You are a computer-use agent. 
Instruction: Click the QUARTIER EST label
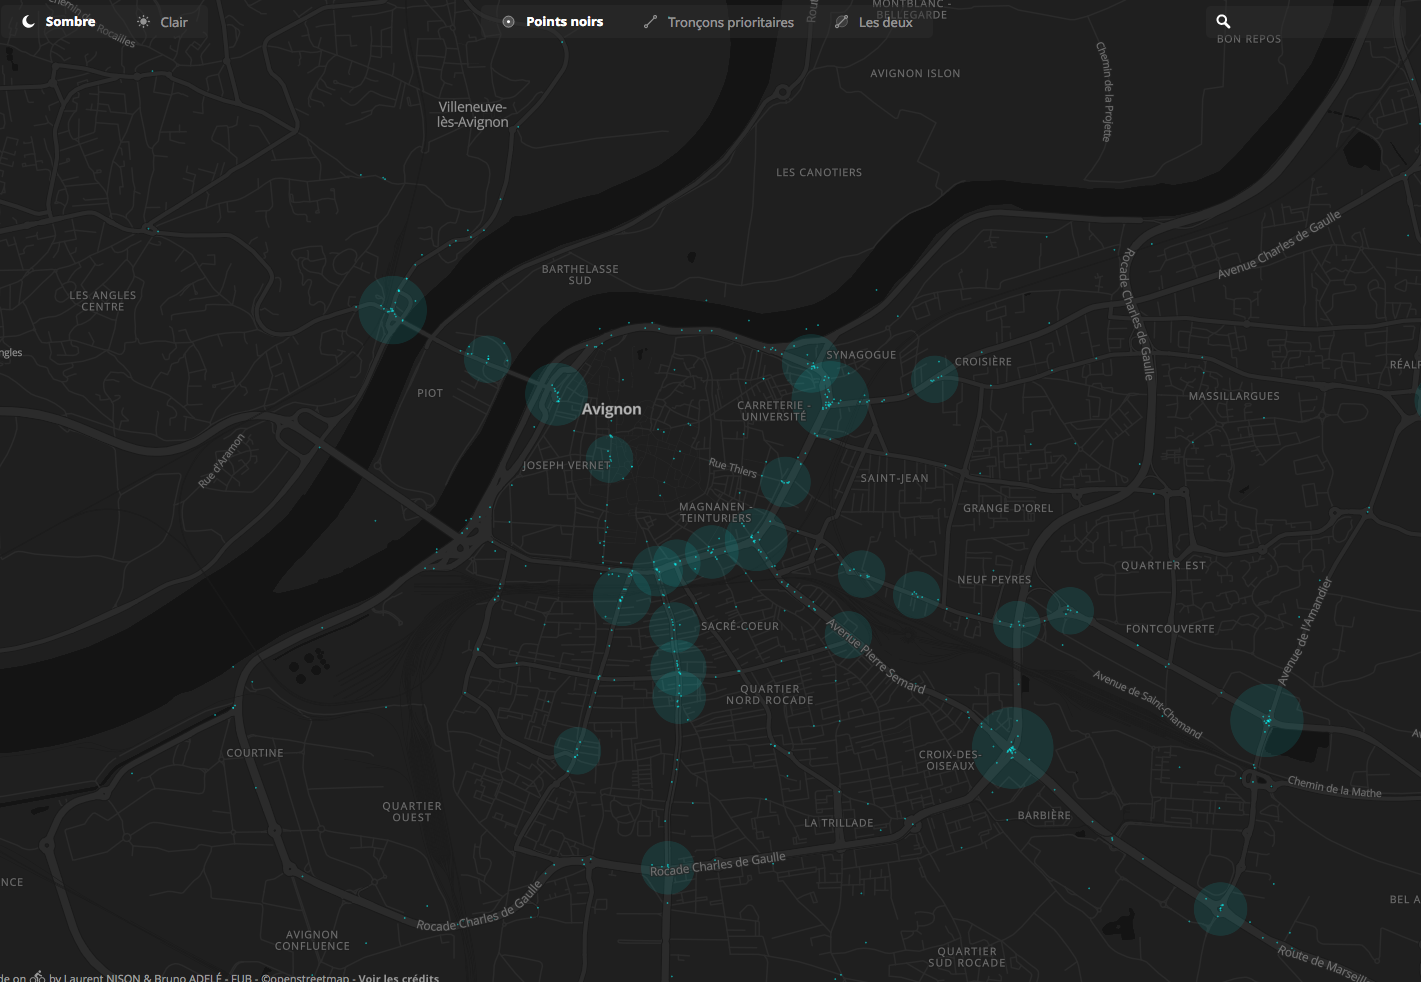[x=1163, y=565]
